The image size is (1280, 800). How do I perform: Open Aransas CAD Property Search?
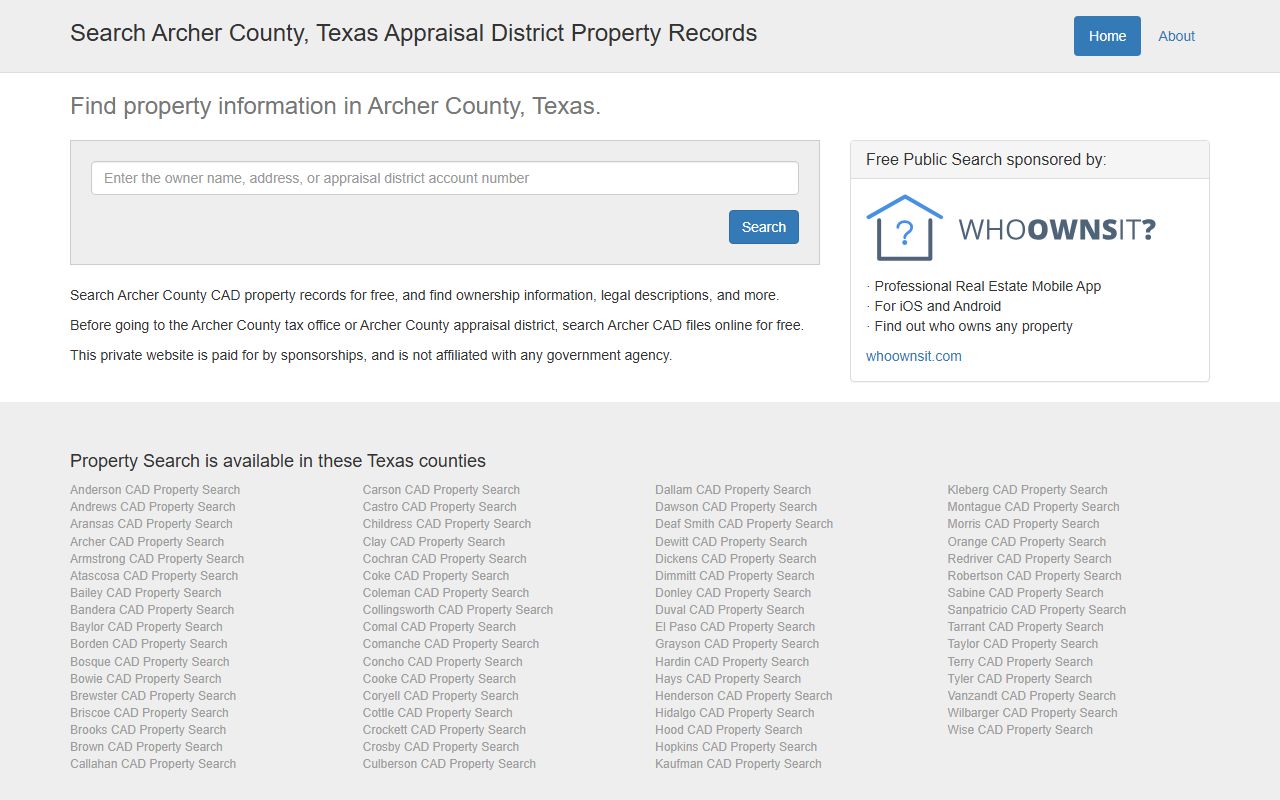(151, 524)
